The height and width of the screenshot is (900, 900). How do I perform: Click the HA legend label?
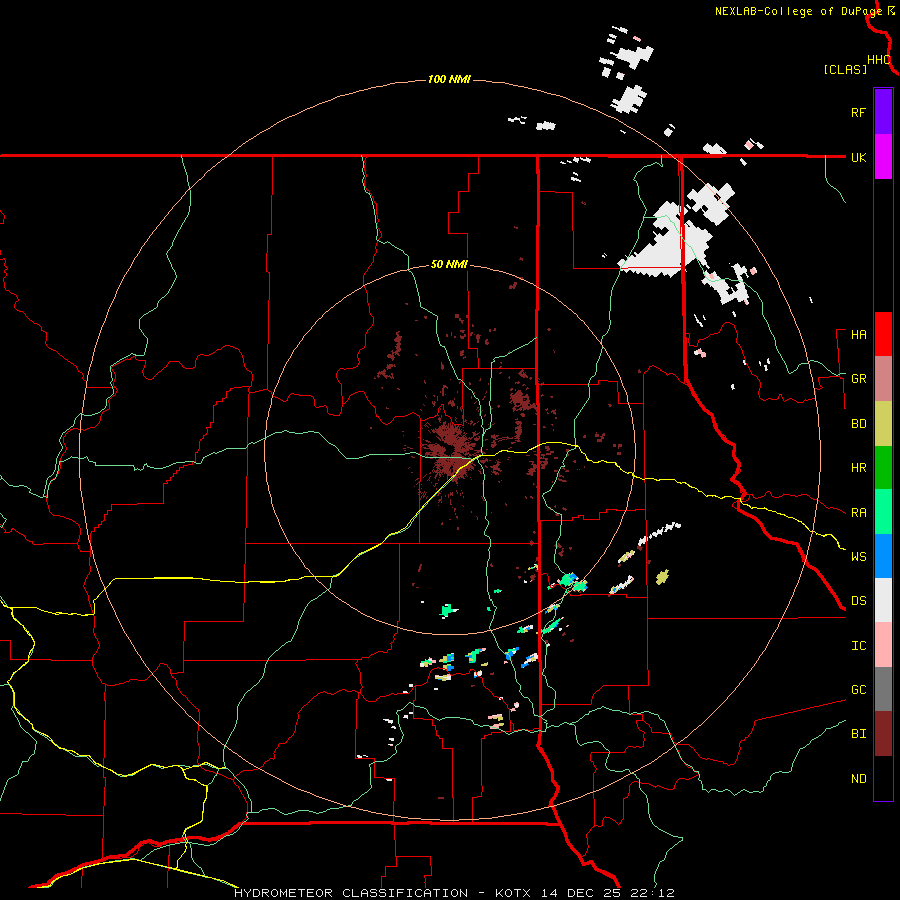858,335
